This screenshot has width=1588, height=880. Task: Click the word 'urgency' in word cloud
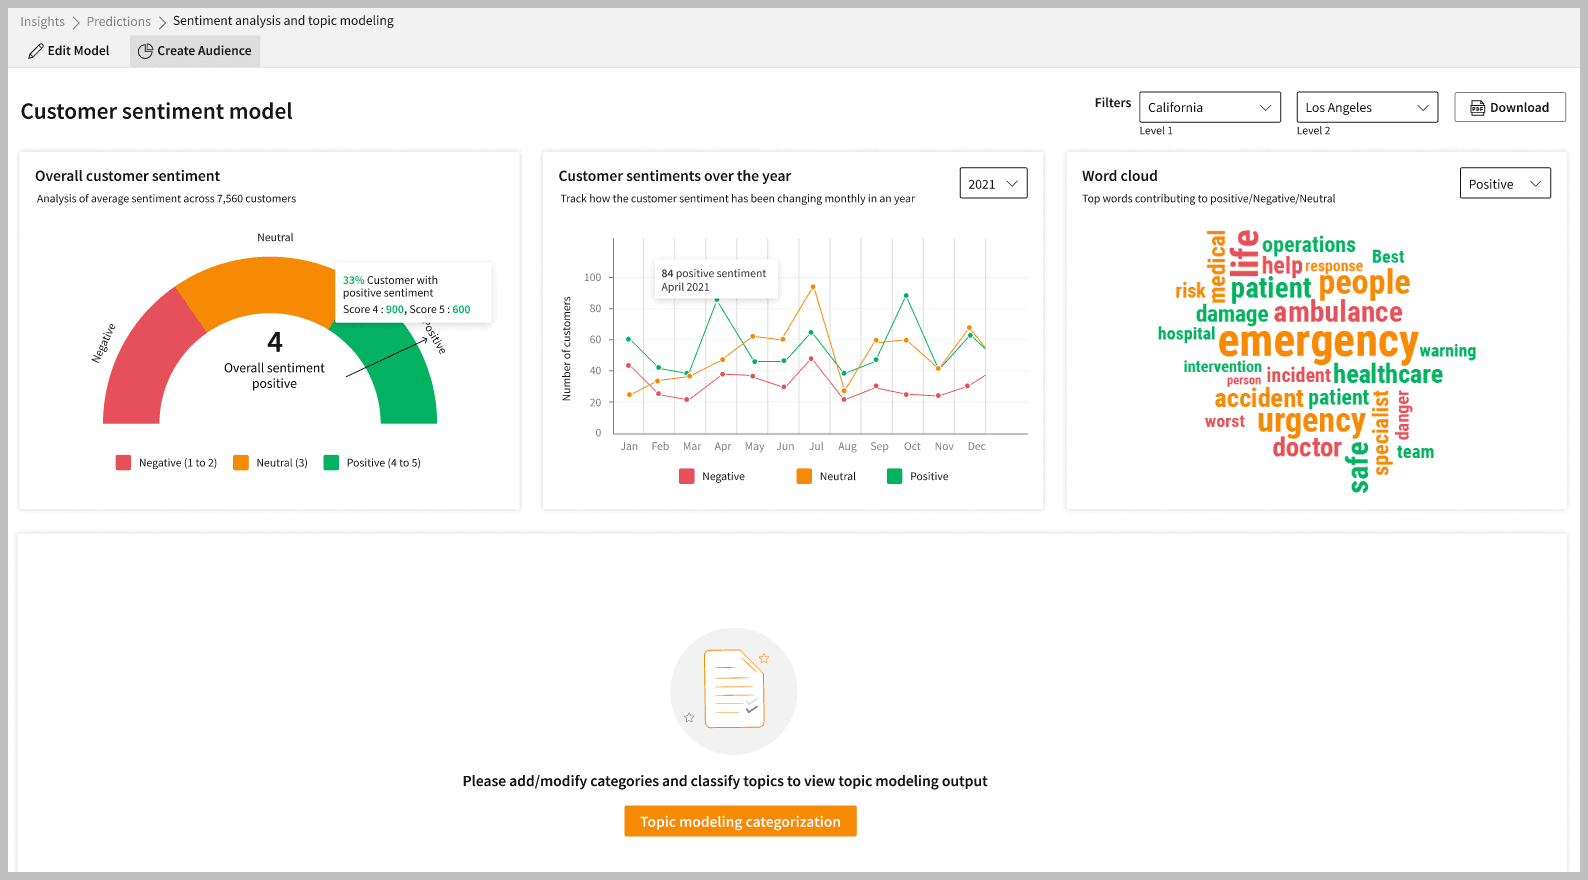click(1311, 422)
